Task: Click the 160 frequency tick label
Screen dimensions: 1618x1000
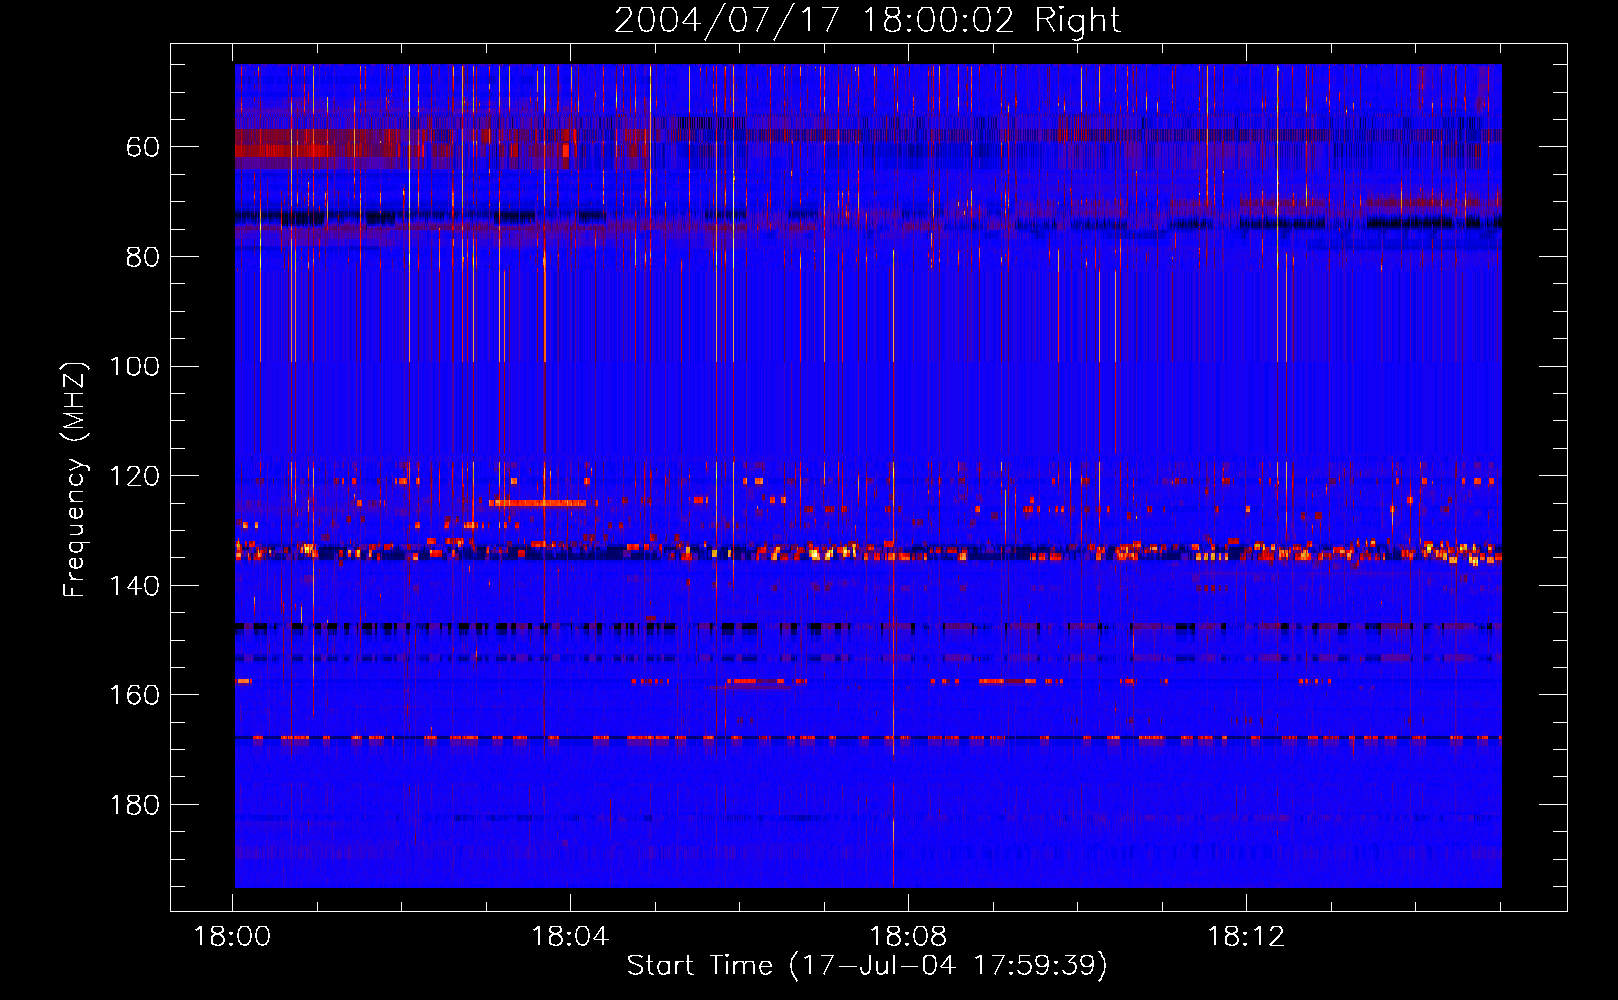Action: click(135, 695)
